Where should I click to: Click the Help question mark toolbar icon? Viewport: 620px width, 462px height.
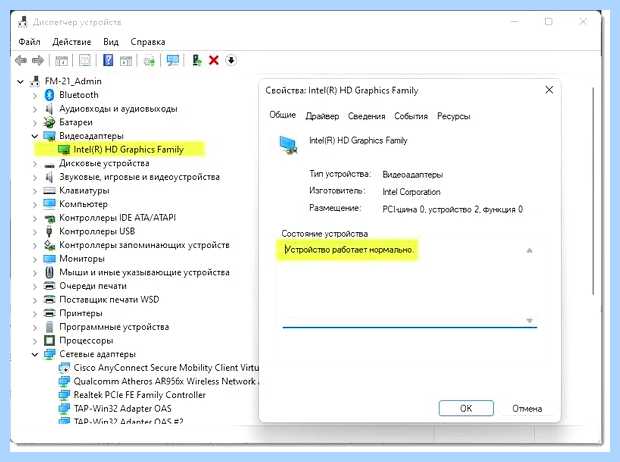tap(108, 61)
